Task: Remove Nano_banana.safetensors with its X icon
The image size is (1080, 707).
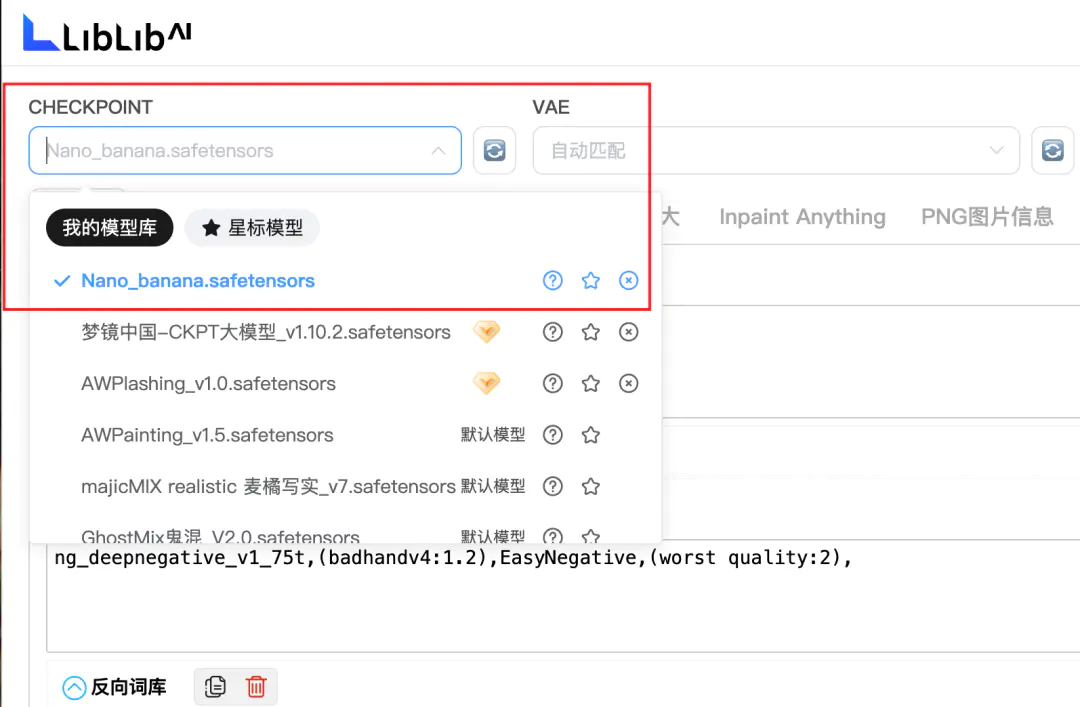Action: [x=628, y=280]
